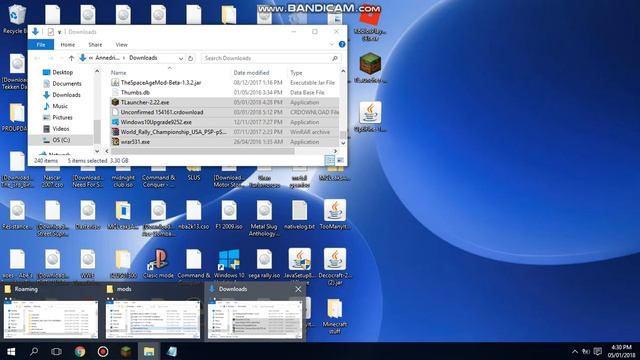Refresh the Downloads folder listing
This screenshot has width=640, height=360.
point(191,58)
